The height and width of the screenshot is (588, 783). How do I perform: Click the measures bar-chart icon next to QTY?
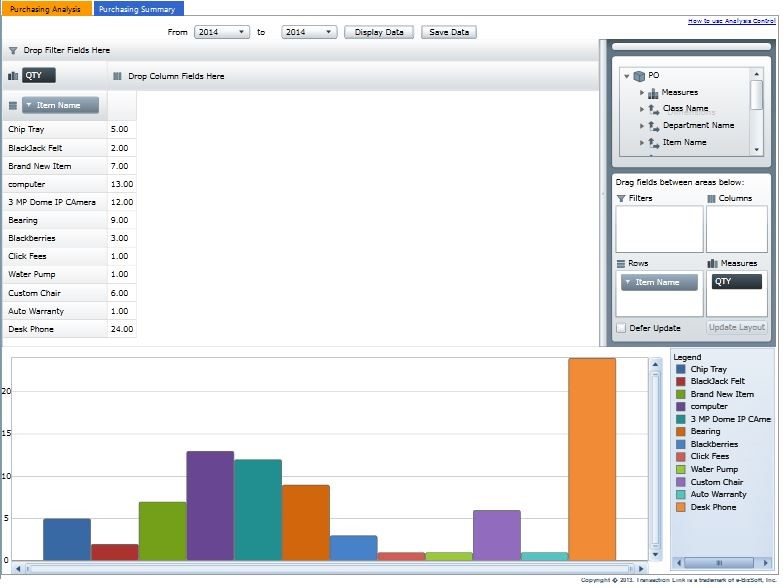13,76
